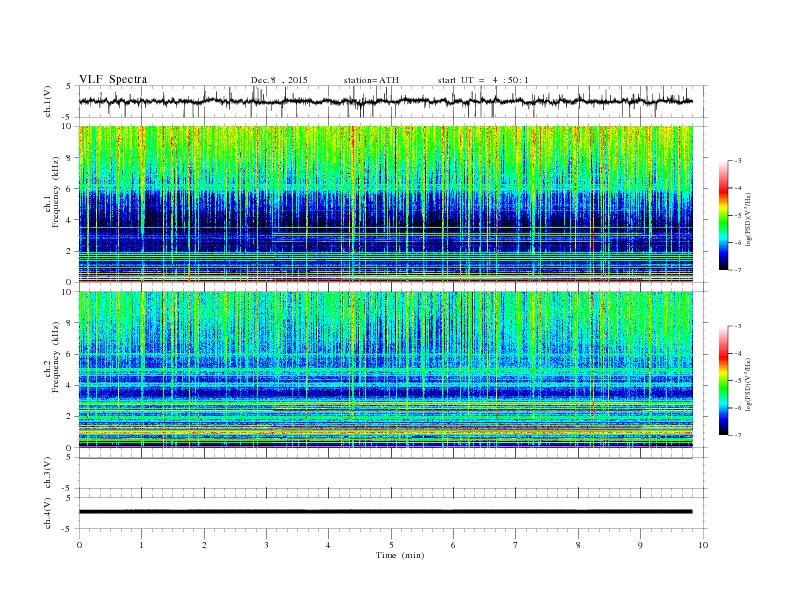
Task: Click the '2' kHz tick on ch.1 spectrogram
Action: coord(69,251)
